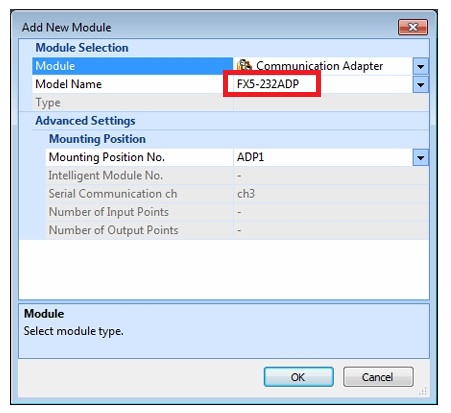Image resolution: width=451 pixels, height=413 pixels.
Task: Open the Module dropdown arrow
Action: pyautogui.click(x=420, y=66)
